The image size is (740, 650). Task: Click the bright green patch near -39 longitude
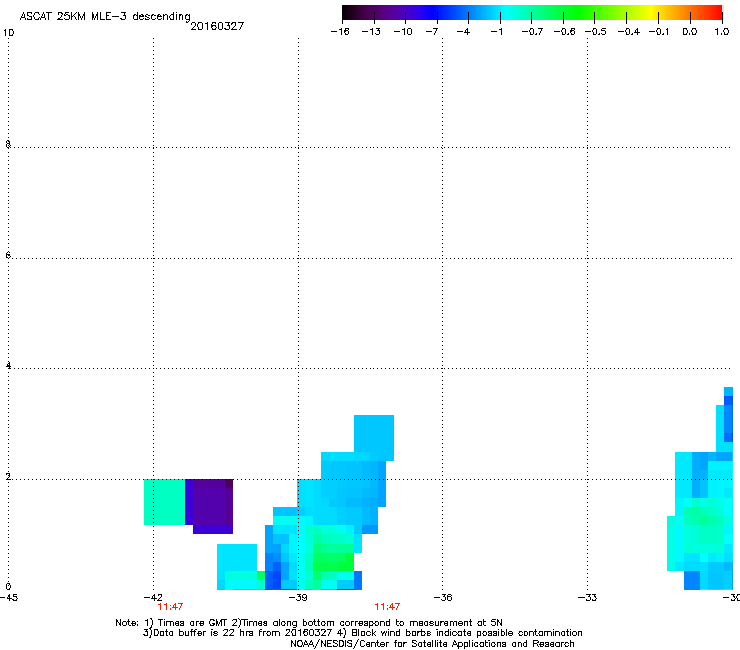pos(334,557)
